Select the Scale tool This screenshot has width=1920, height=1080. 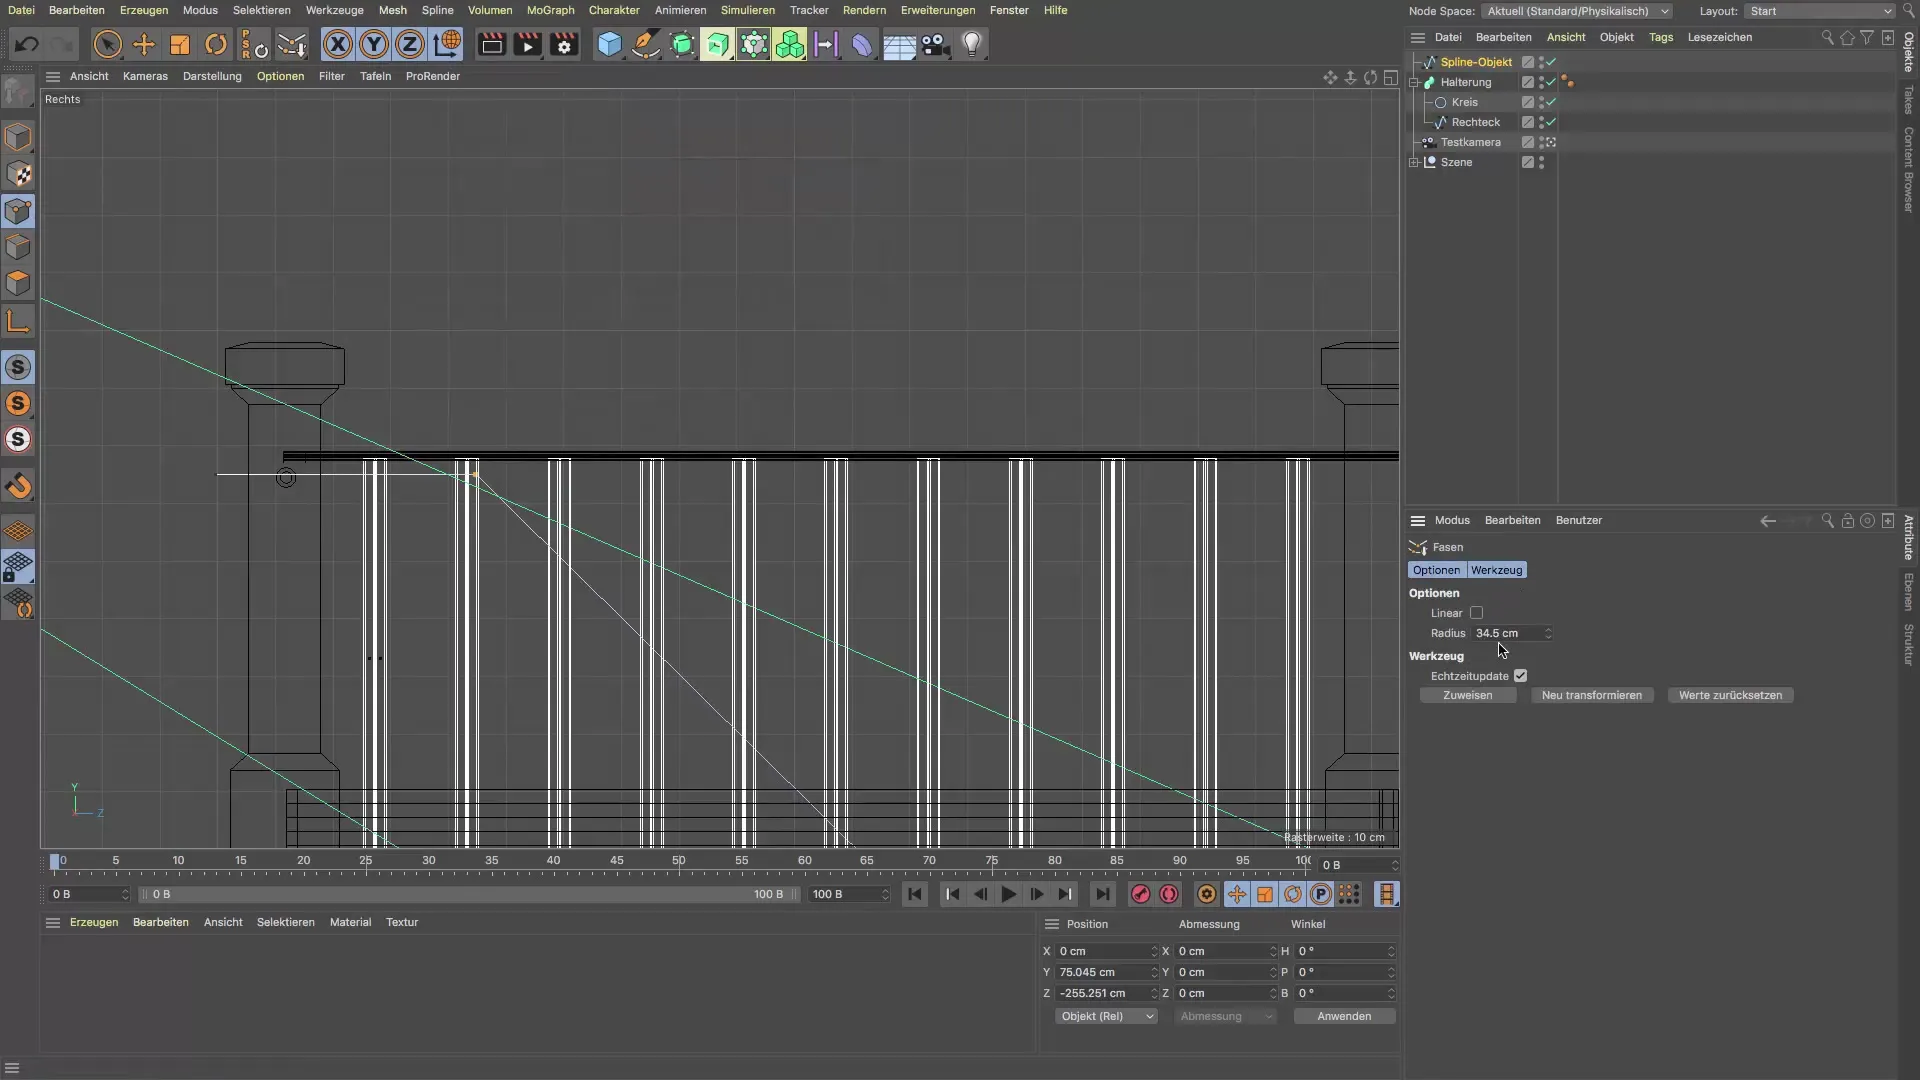[180, 44]
